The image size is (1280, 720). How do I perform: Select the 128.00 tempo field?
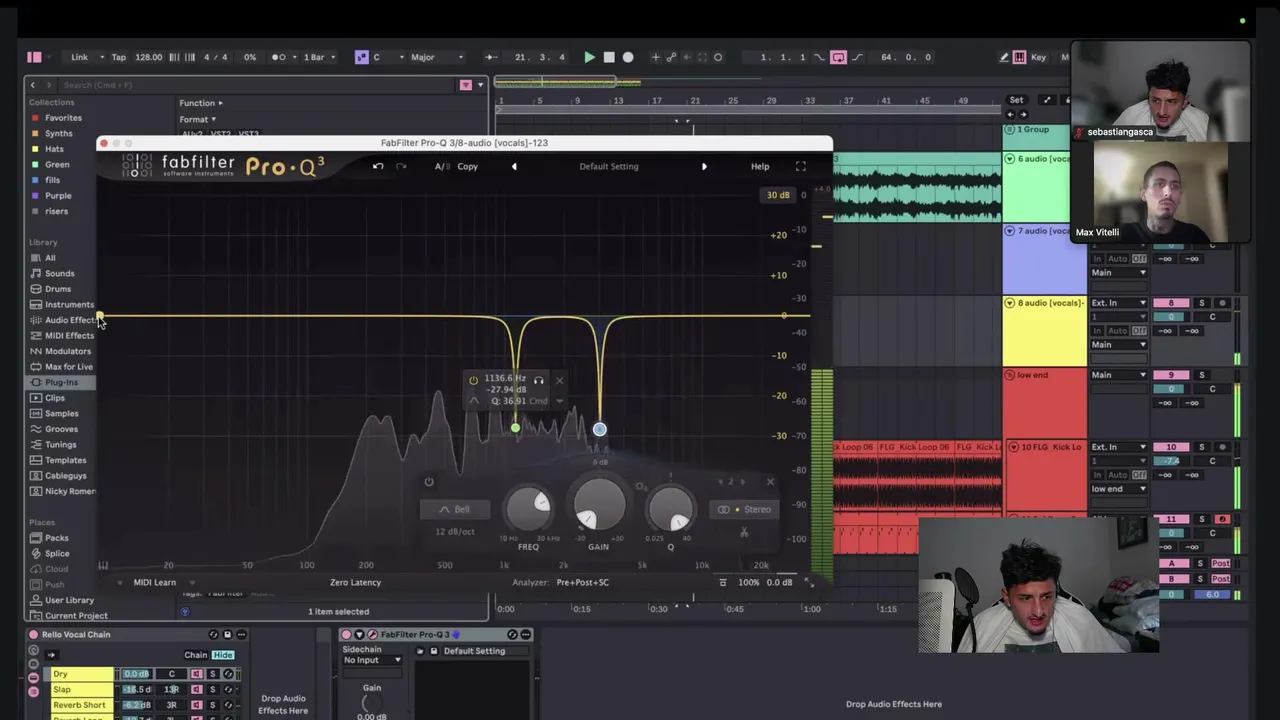pyautogui.click(x=148, y=57)
